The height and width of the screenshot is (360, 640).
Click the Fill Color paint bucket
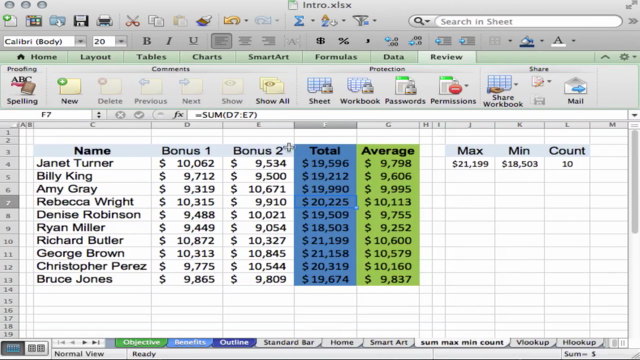tap(527, 41)
